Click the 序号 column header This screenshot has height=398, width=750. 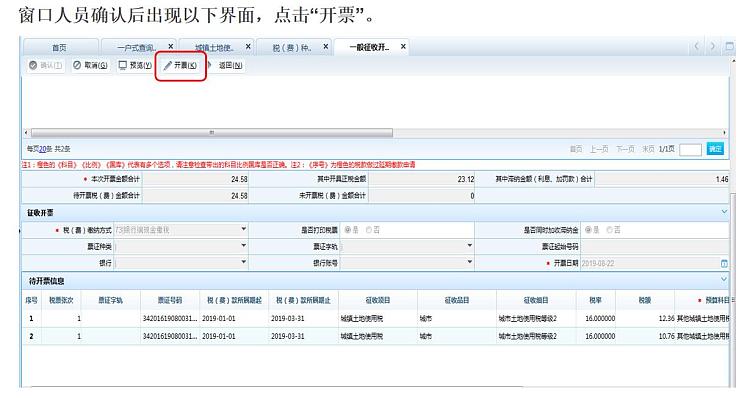pyautogui.click(x=32, y=300)
